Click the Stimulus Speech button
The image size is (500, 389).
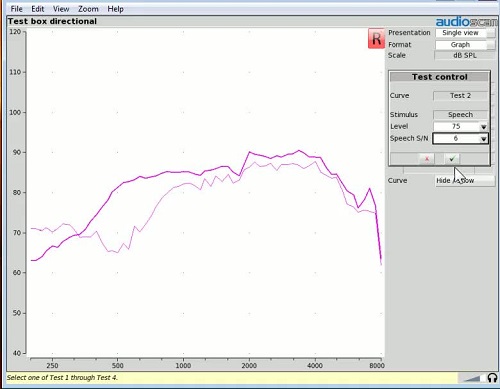click(x=460, y=115)
